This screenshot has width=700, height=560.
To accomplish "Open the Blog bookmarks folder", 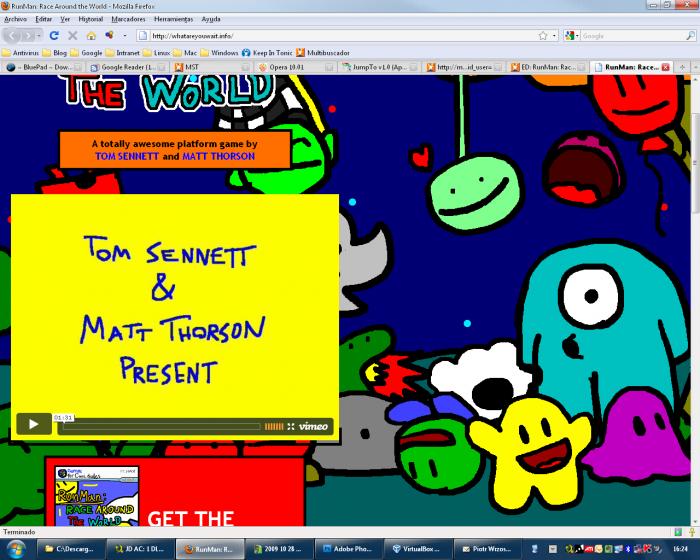I will pos(55,53).
